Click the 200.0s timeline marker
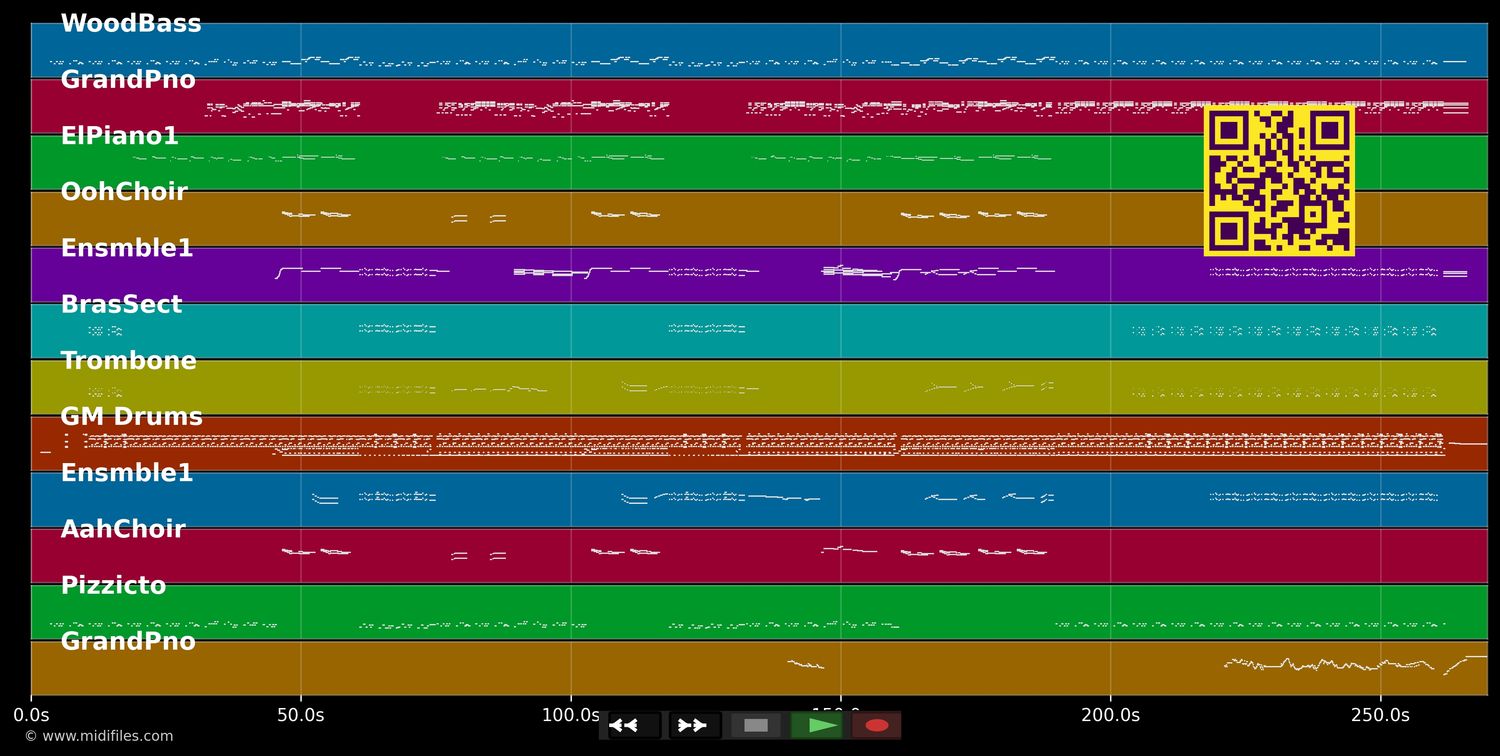The width and height of the screenshot is (1500, 756). click(1110, 715)
